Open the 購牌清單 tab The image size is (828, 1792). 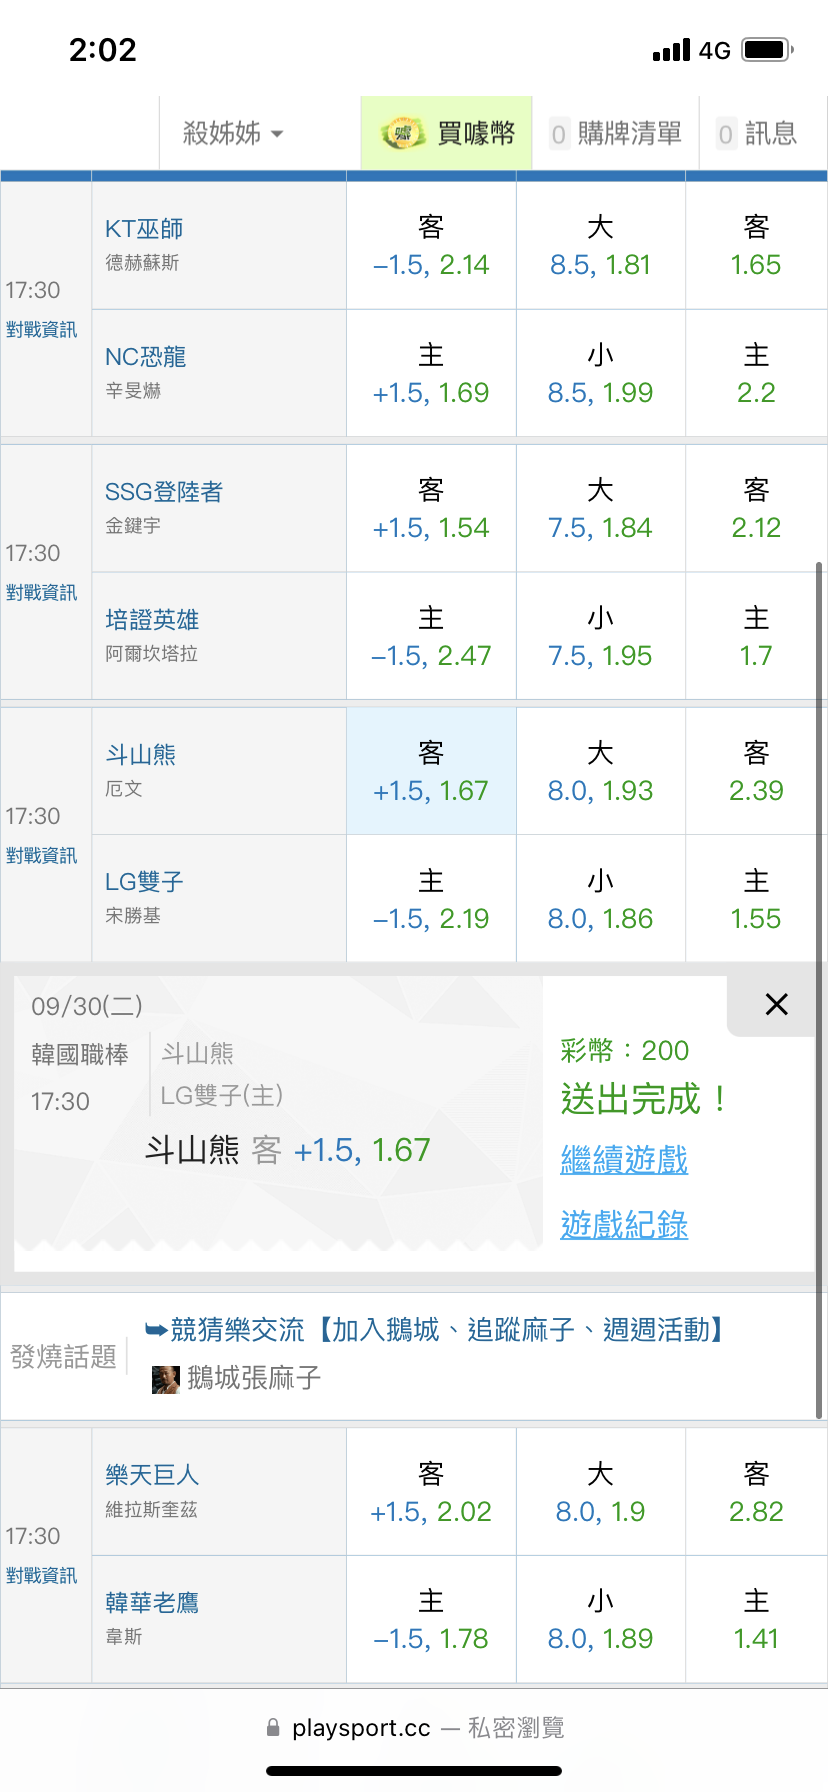(x=616, y=133)
